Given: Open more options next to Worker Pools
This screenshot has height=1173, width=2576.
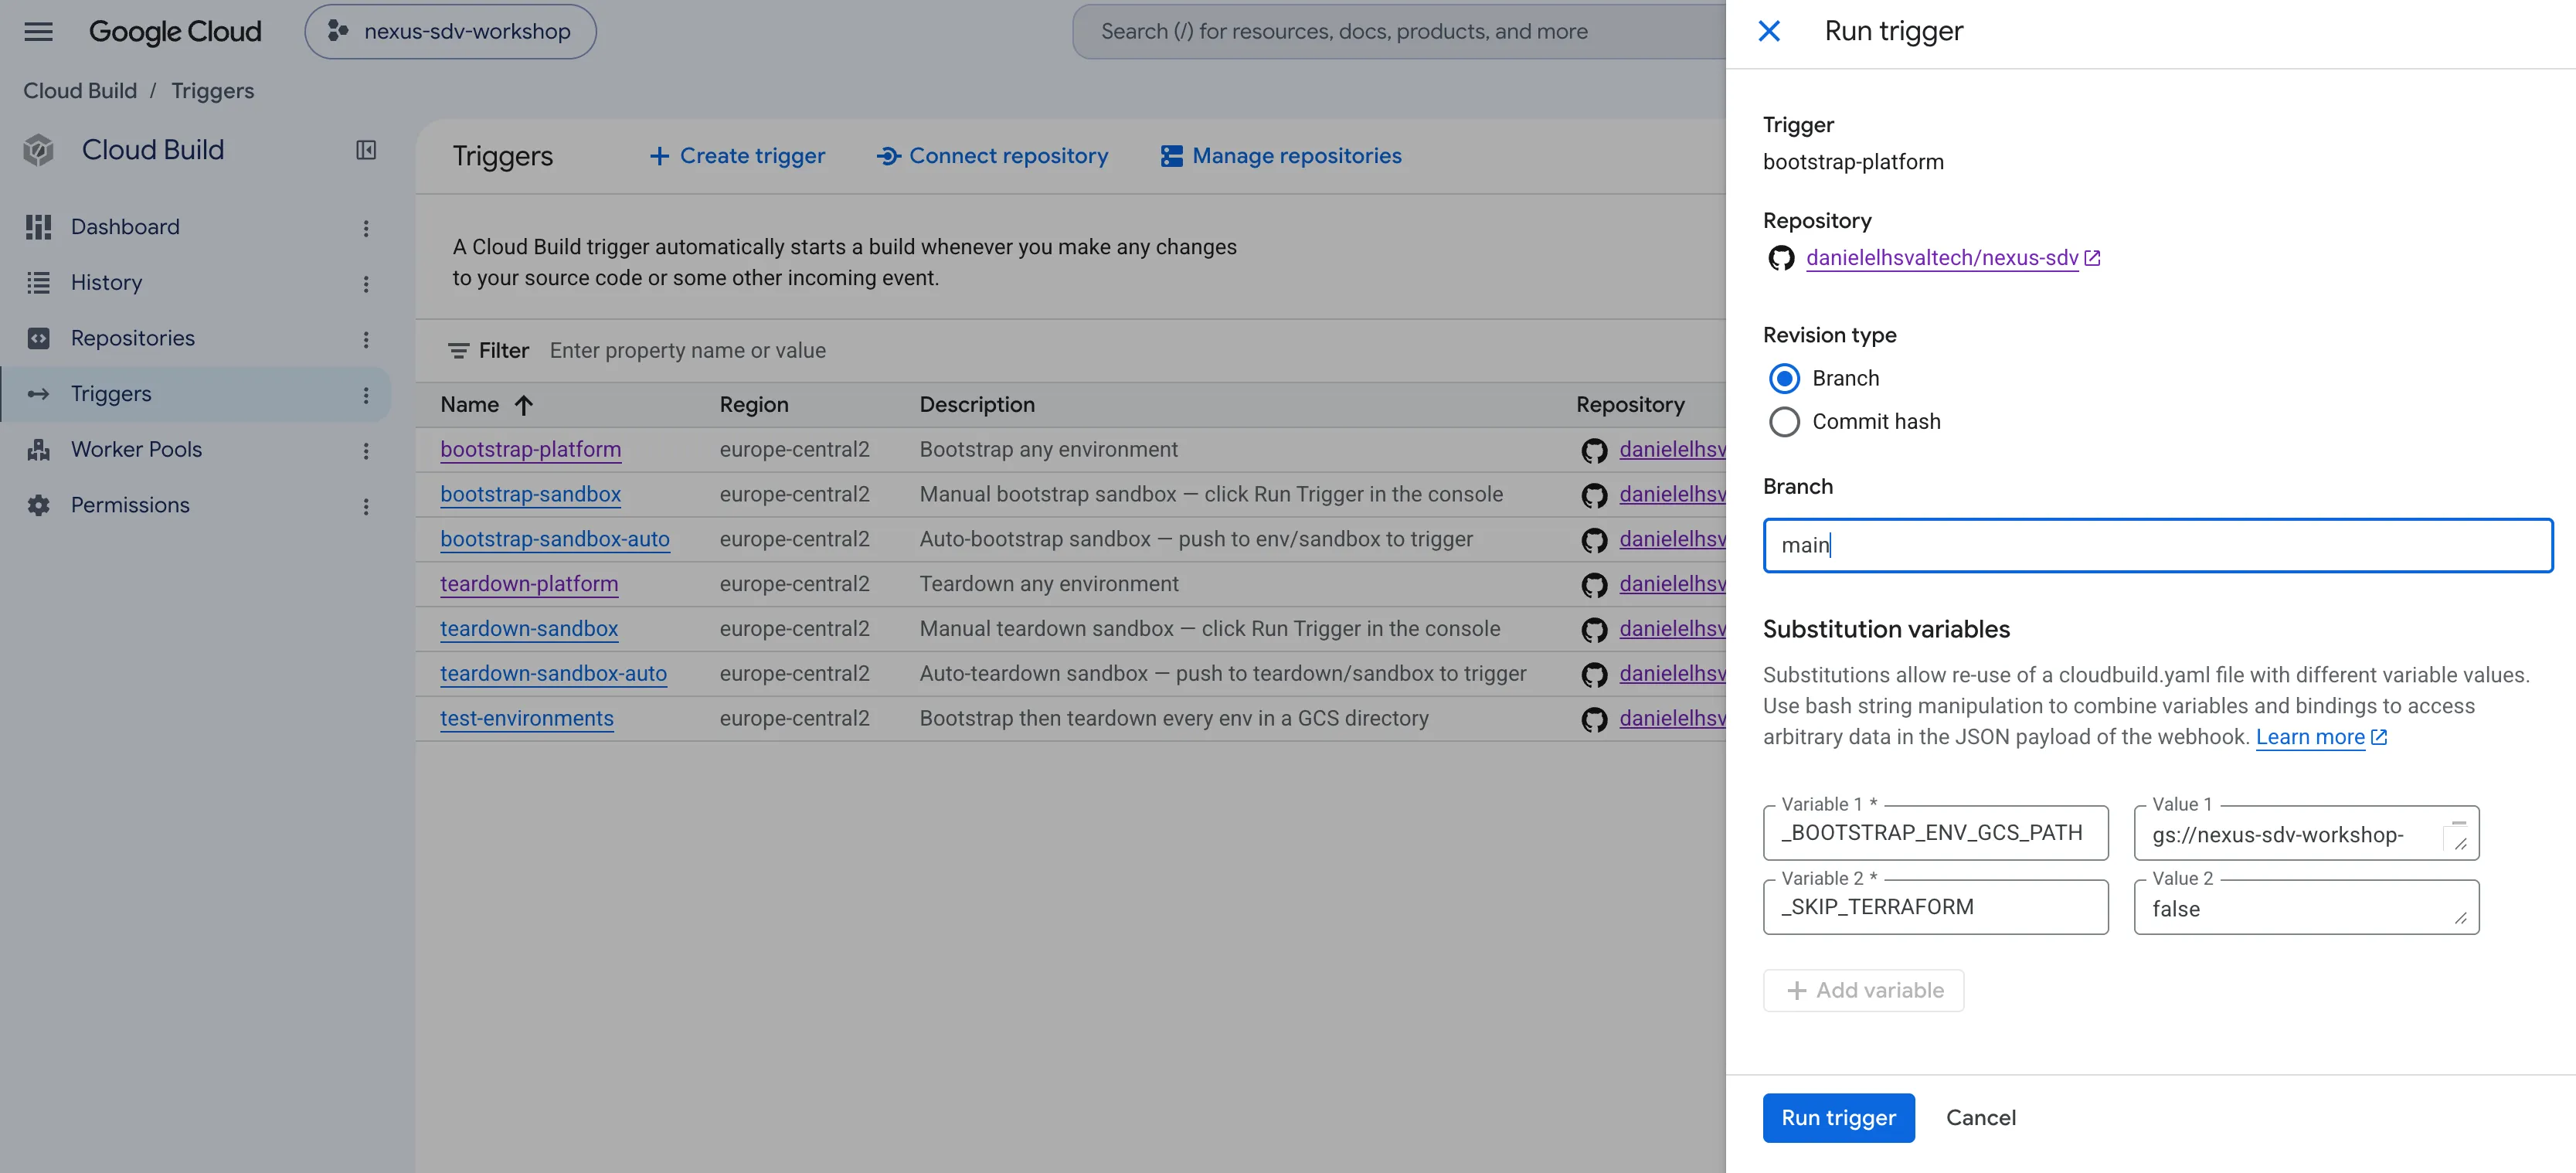Looking at the screenshot, I should (x=366, y=451).
